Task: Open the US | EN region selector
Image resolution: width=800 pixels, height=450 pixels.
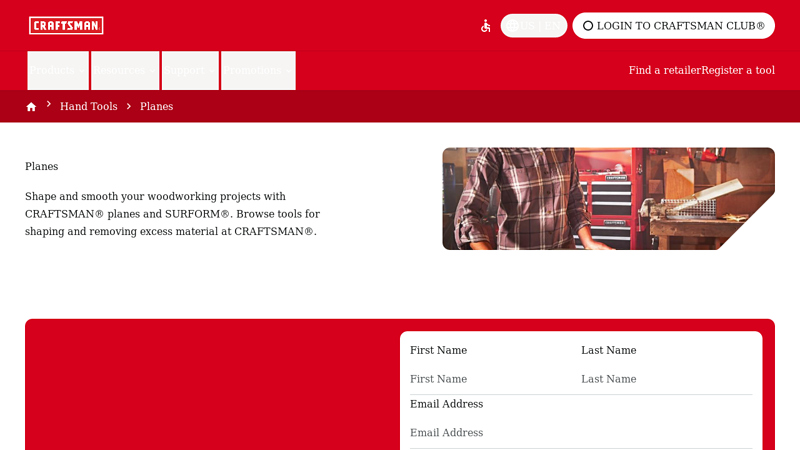Action: click(534, 26)
